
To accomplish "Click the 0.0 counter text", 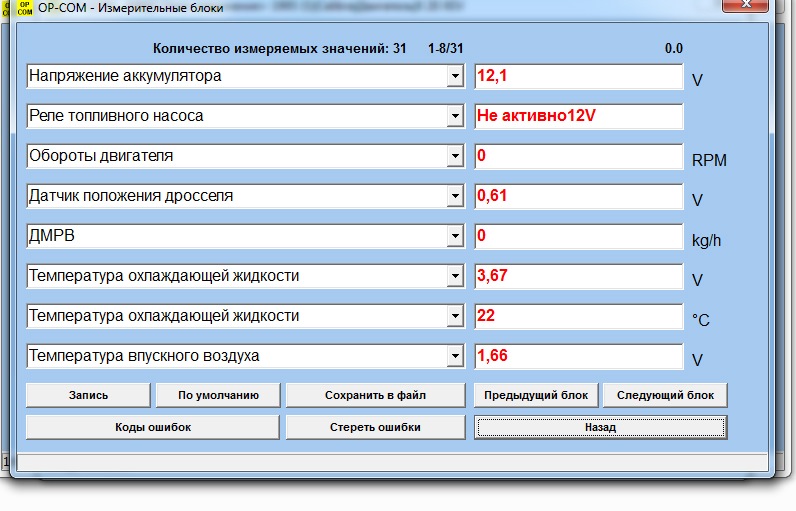I will click(674, 49).
